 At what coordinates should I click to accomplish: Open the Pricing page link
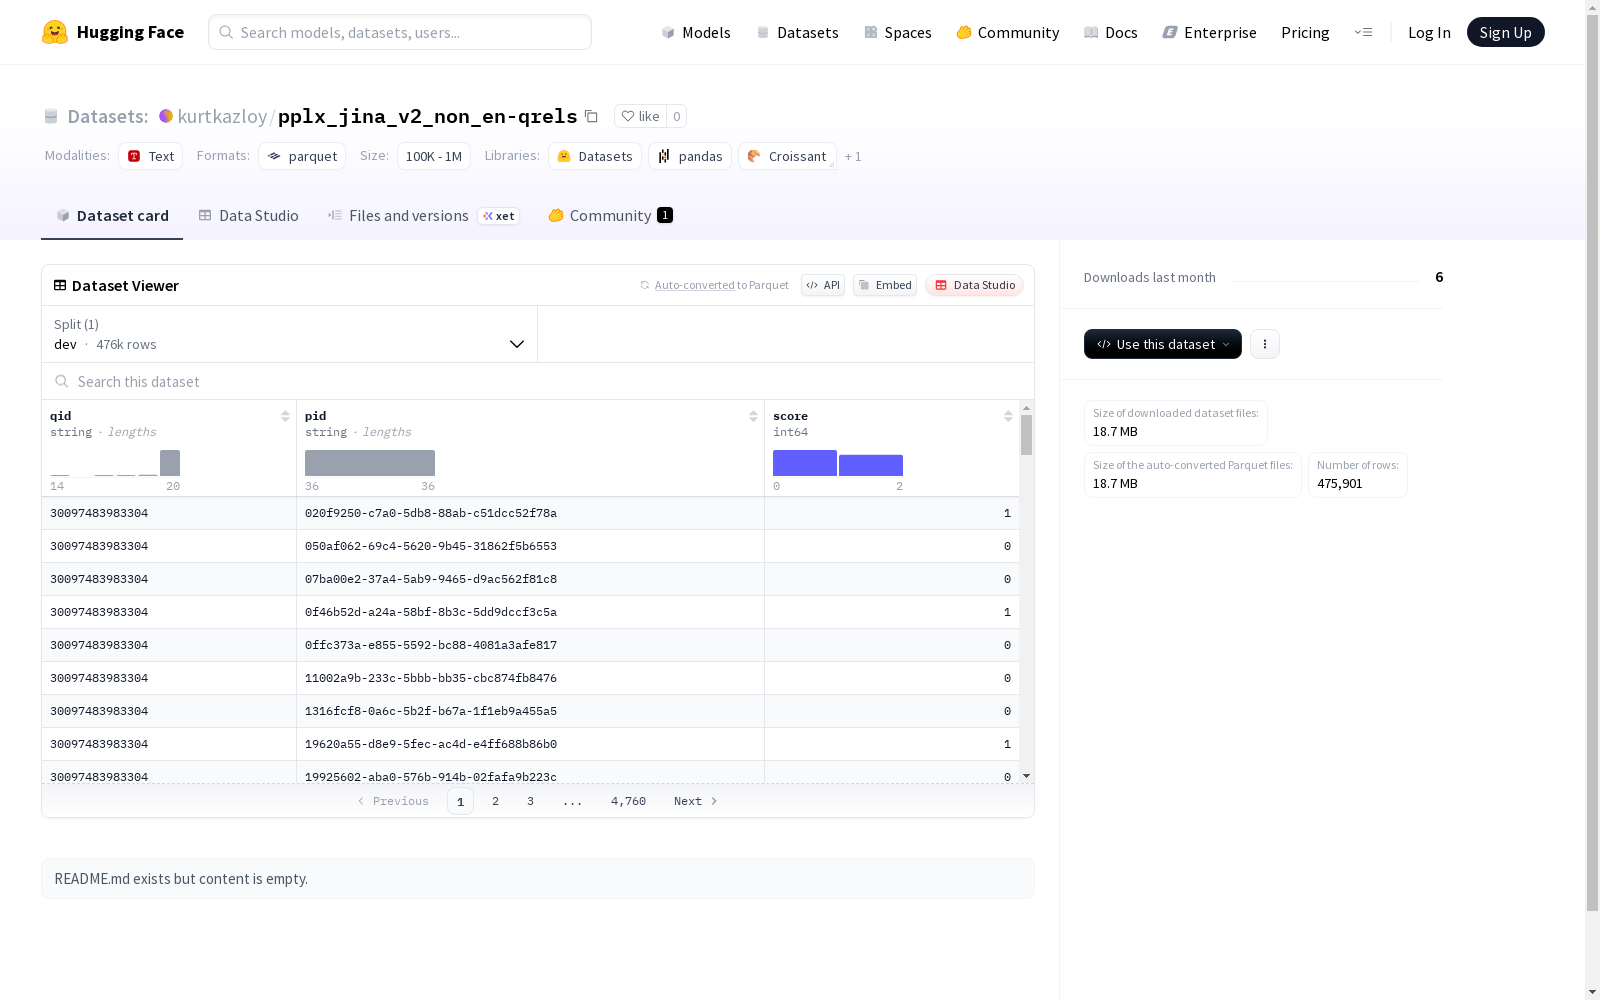(1305, 32)
